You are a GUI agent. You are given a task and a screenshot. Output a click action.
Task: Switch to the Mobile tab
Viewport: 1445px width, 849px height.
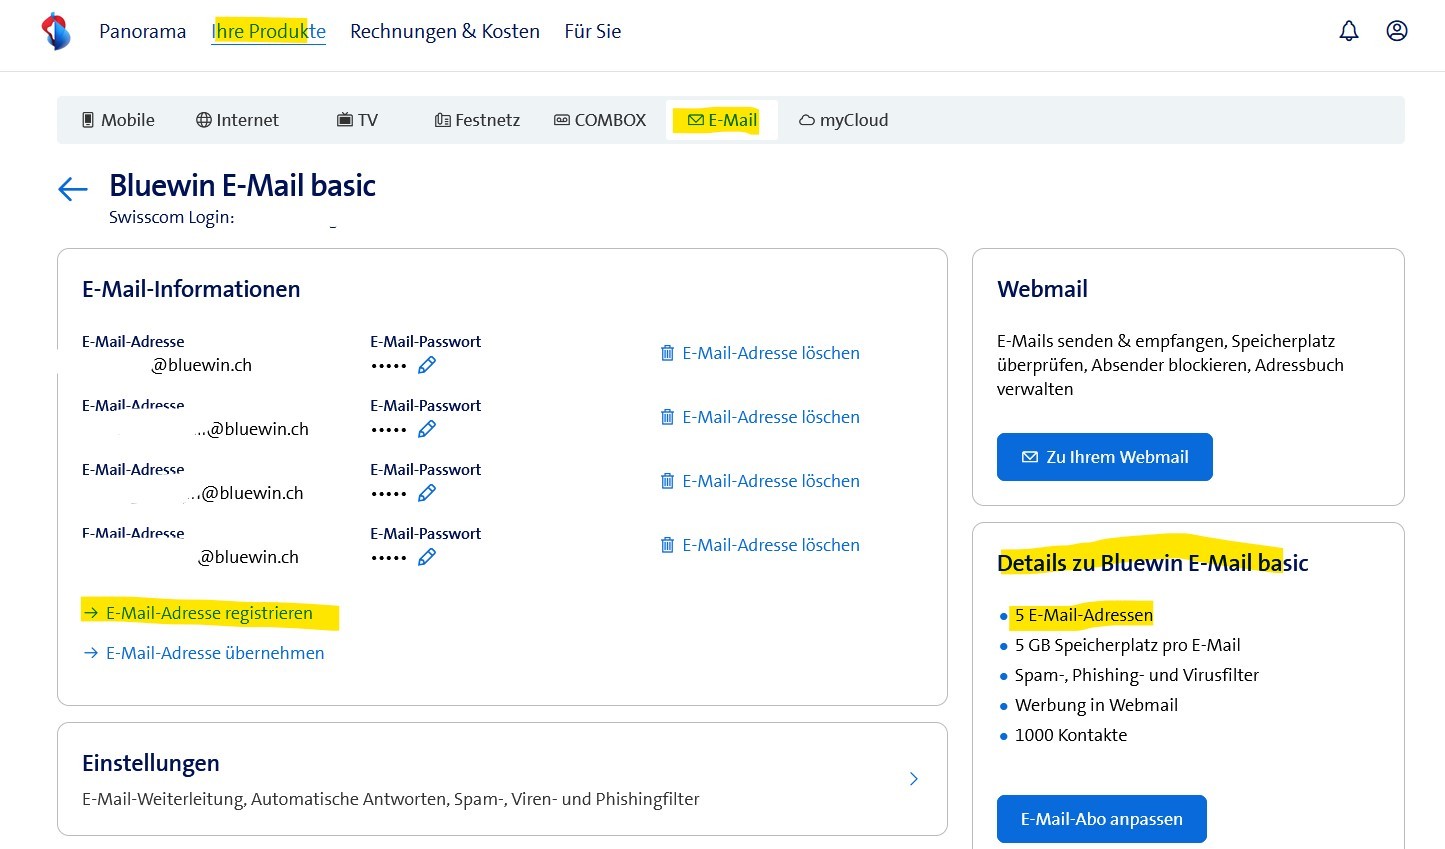coord(118,120)
